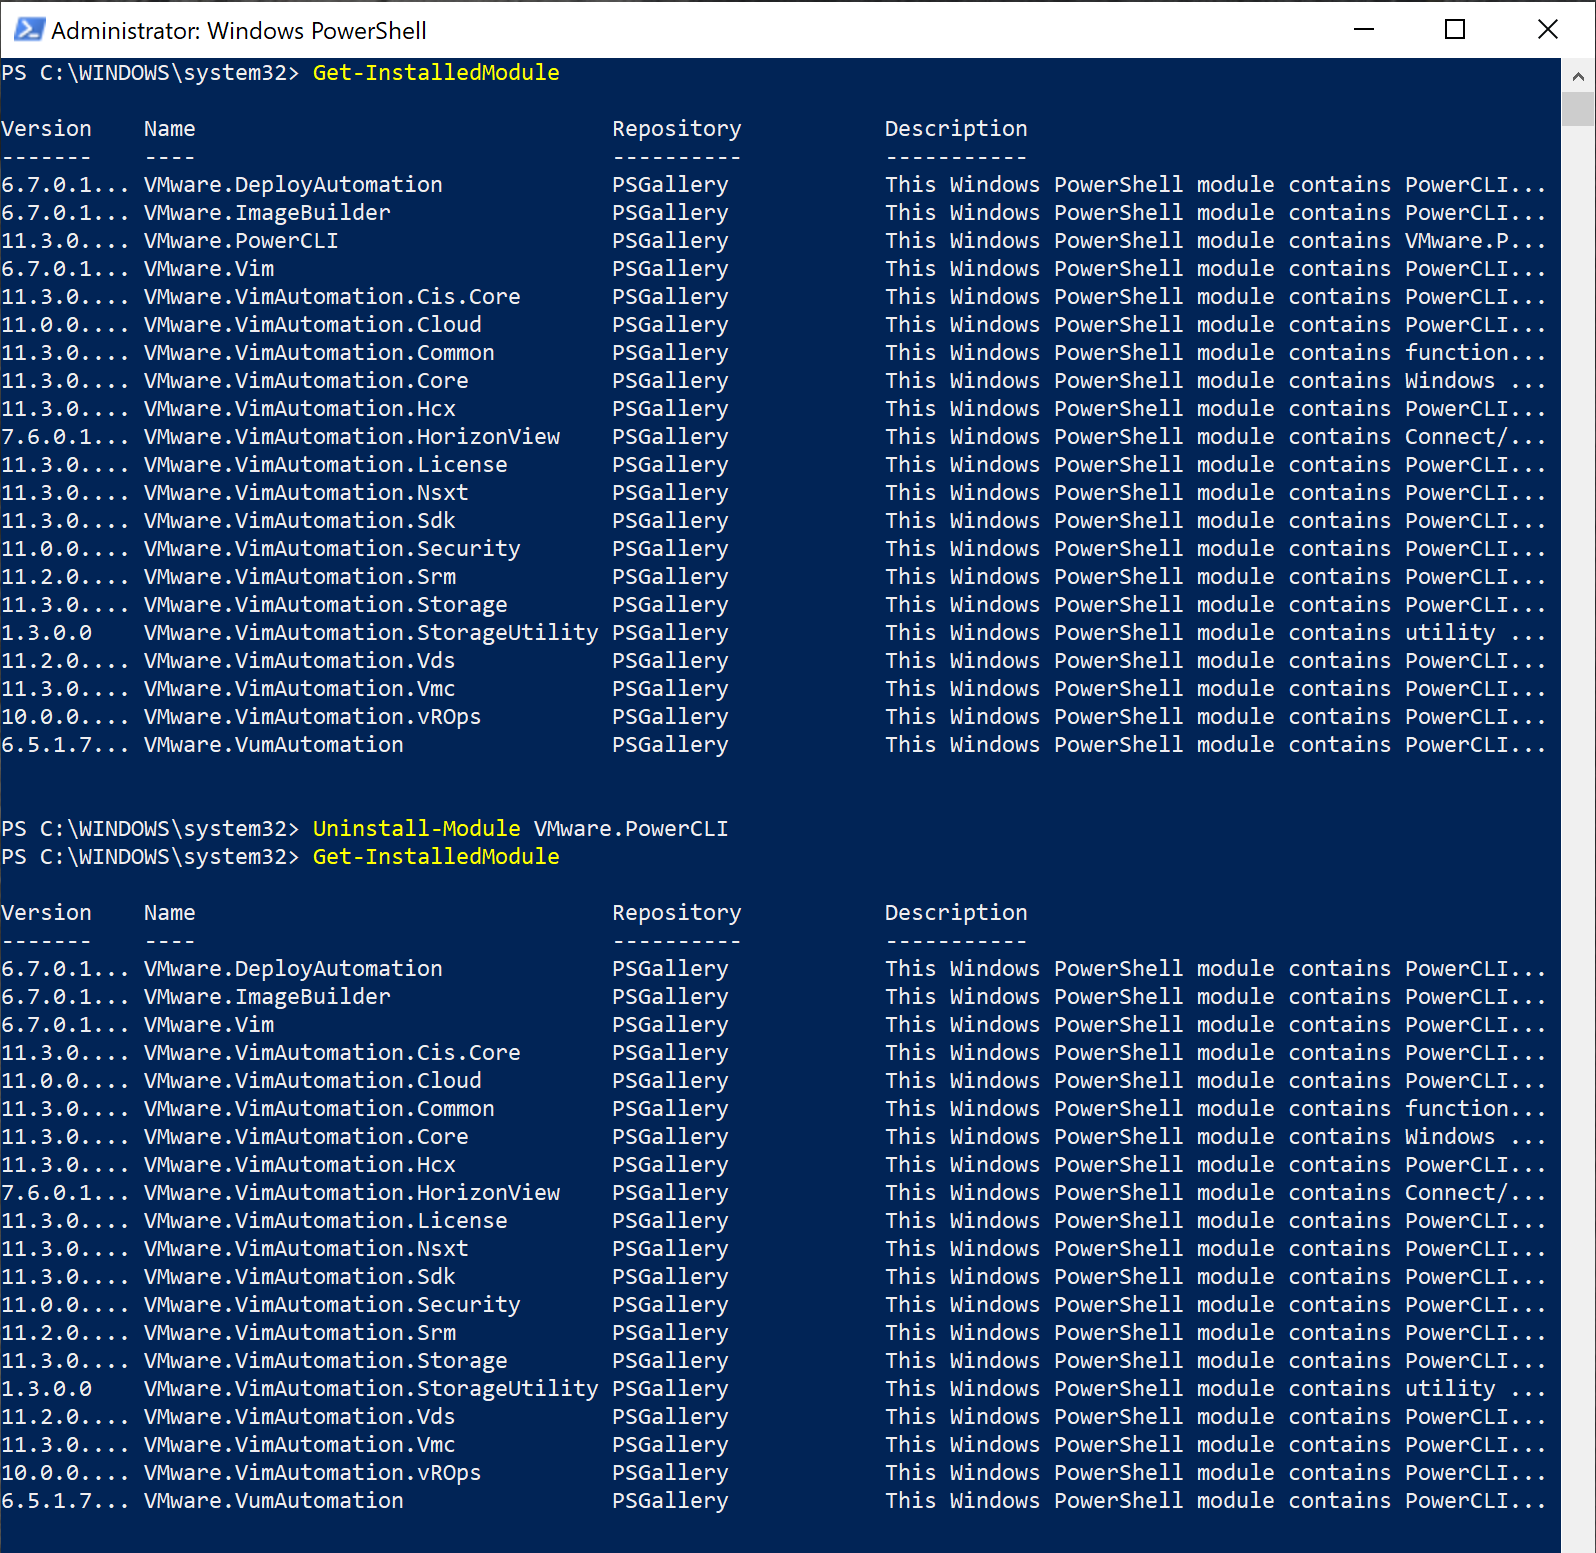Click first-list 'VMware.VimAutomation.HorizonView' entry
The height and width of the screenshot is (1553, 1596).
(x=352, y=437)
